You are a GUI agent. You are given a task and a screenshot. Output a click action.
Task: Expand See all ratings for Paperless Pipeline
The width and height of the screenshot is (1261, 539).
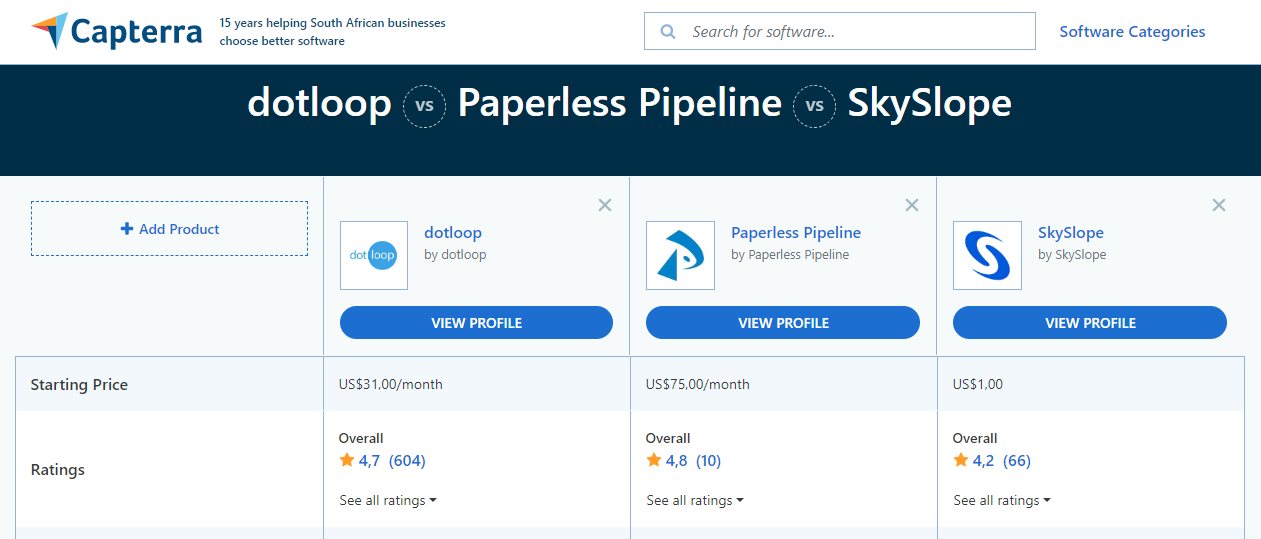695,500
